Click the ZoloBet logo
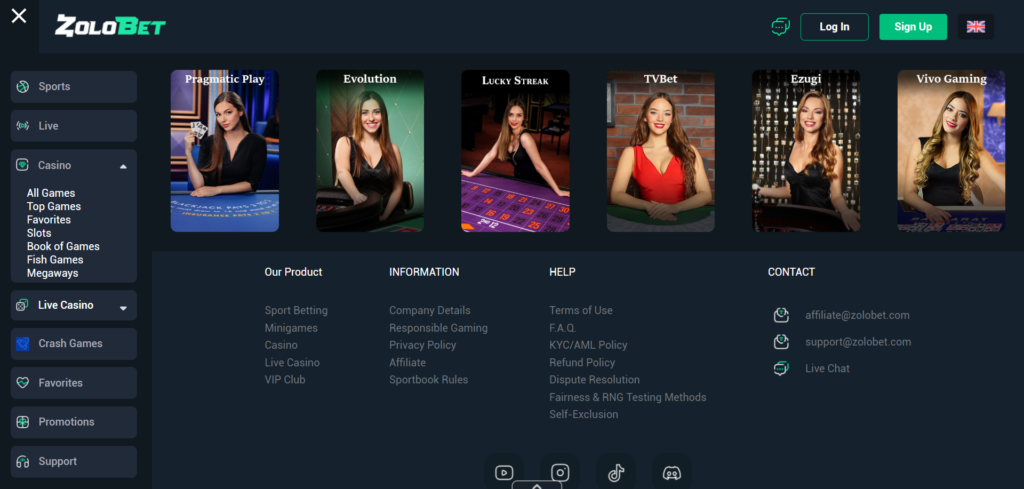The image size is (1024, 489). pyautogui.click(x=110, y=26)
